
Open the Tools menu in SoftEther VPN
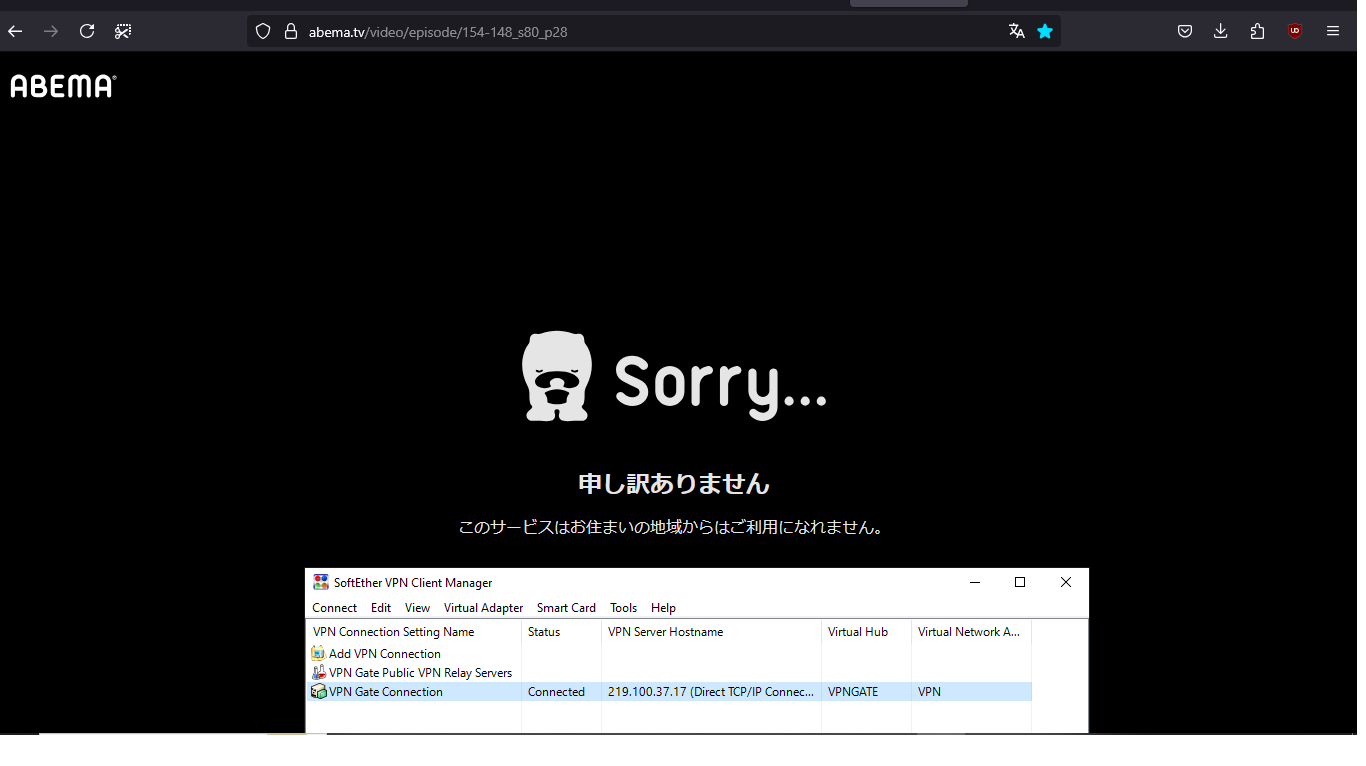click(623, 608)
